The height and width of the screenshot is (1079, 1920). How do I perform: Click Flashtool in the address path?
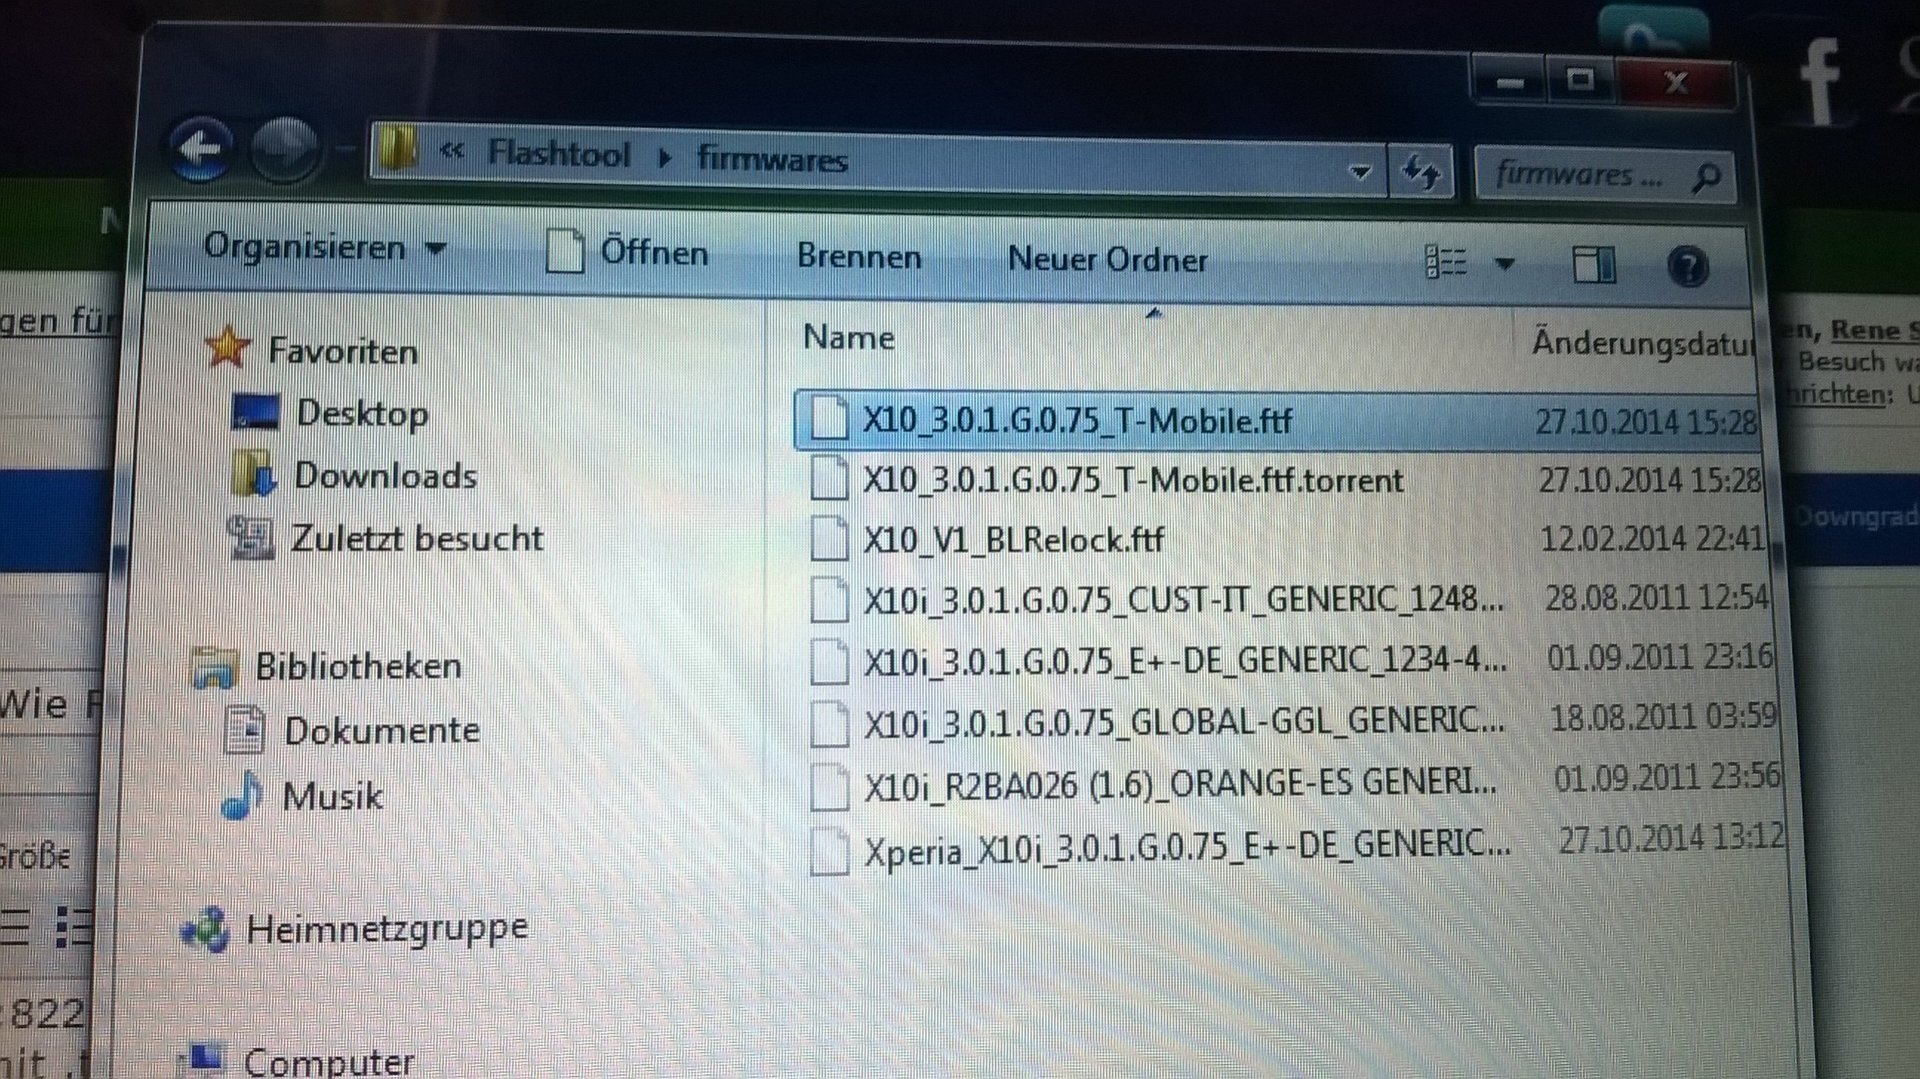[x=559, y=153]
